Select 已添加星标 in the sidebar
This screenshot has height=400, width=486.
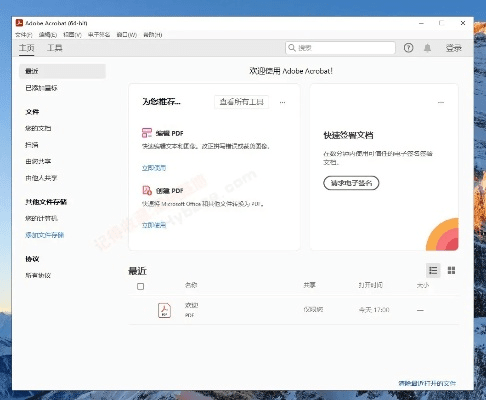pyautogui.click(x=41, y=88)
